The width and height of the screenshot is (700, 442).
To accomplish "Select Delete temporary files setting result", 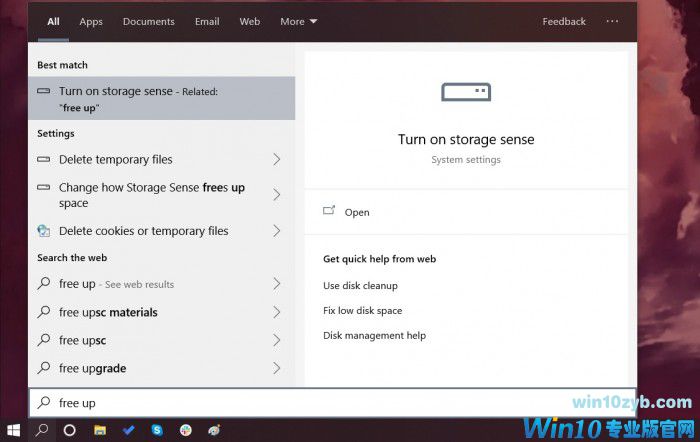I will pos(162,159).
